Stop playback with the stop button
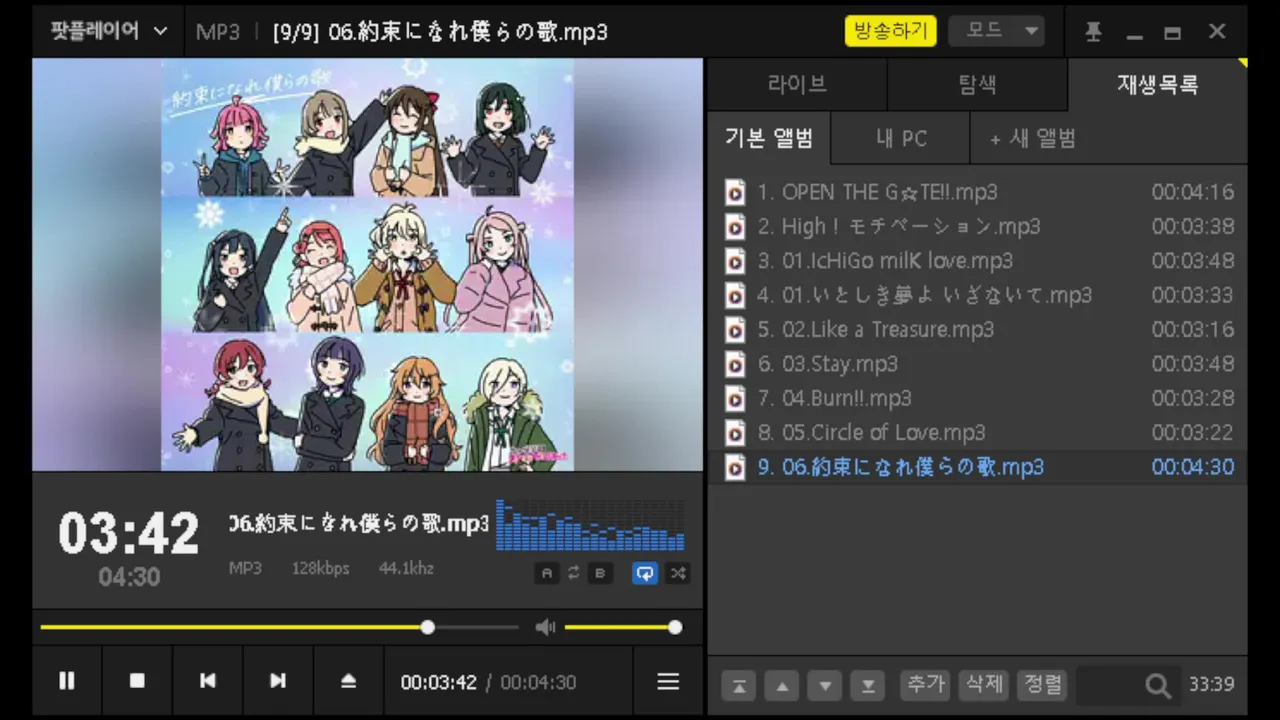 click(138, 681)
